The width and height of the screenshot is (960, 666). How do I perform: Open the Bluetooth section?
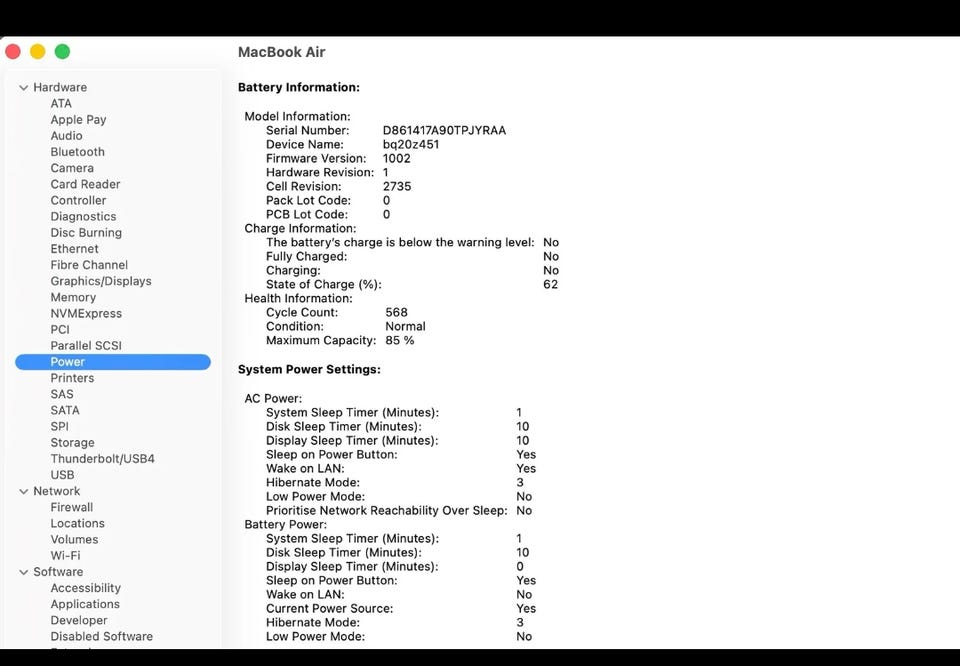77,152
